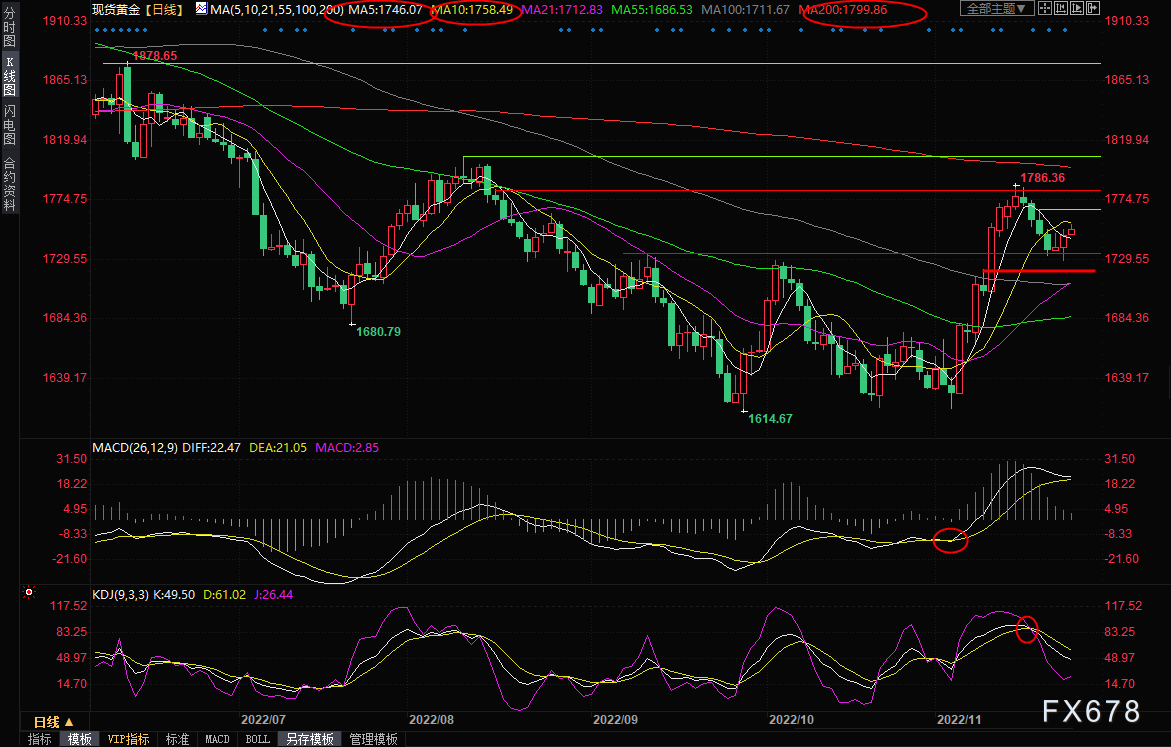Expand the 日线 period selector
This screenshot has height=747, width=1171.
coord(53,721)
